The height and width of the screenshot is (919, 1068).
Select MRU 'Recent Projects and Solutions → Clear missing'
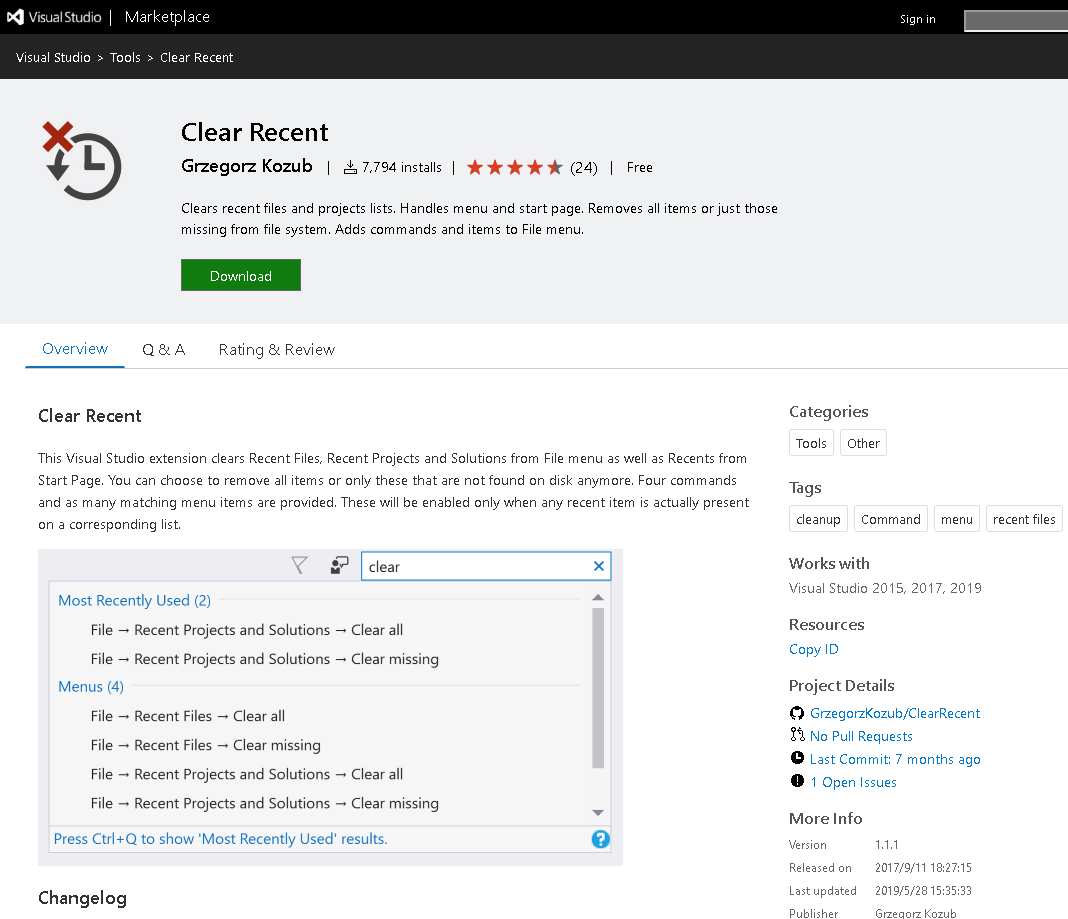264,659
